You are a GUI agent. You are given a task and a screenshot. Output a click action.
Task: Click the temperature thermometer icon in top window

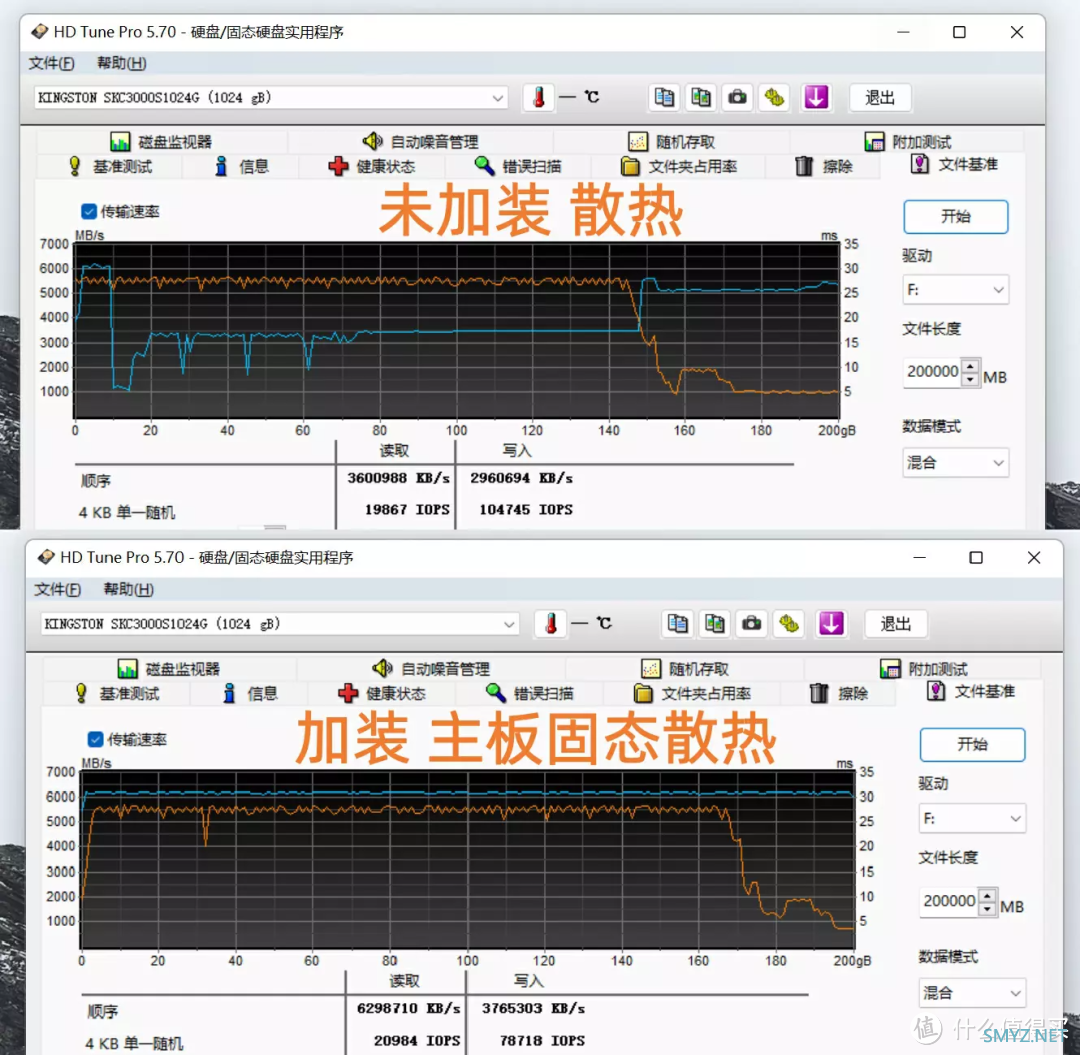click(539, 98)
